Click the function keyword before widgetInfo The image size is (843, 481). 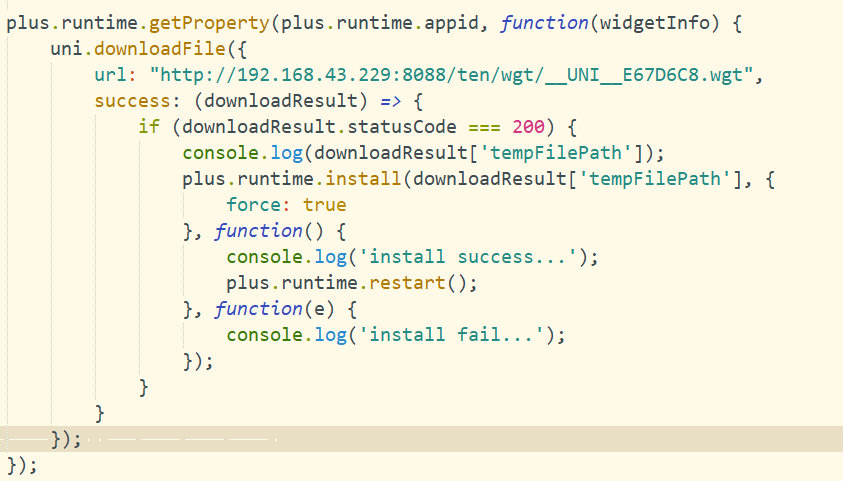[544, 23]
